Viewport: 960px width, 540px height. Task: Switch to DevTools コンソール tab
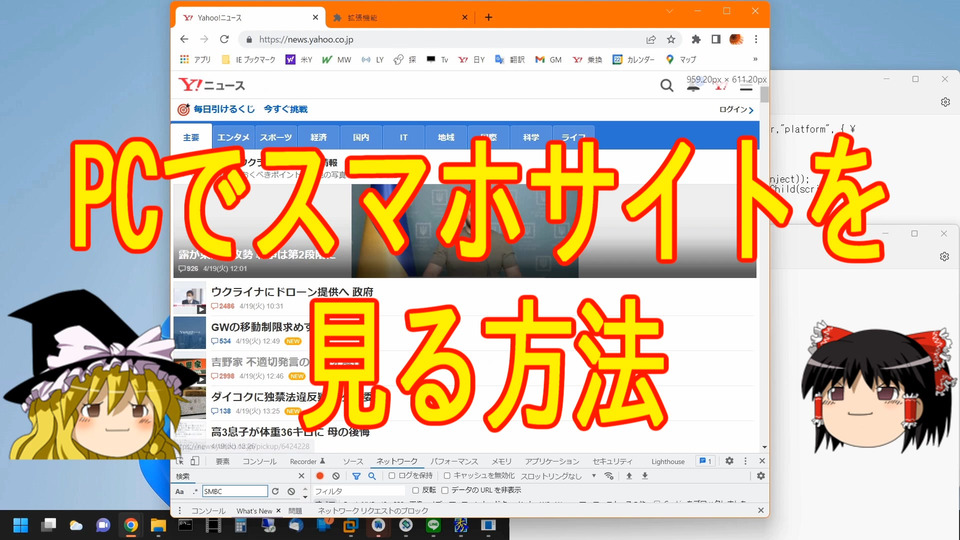pyautogui.click(x=259, y=462)
